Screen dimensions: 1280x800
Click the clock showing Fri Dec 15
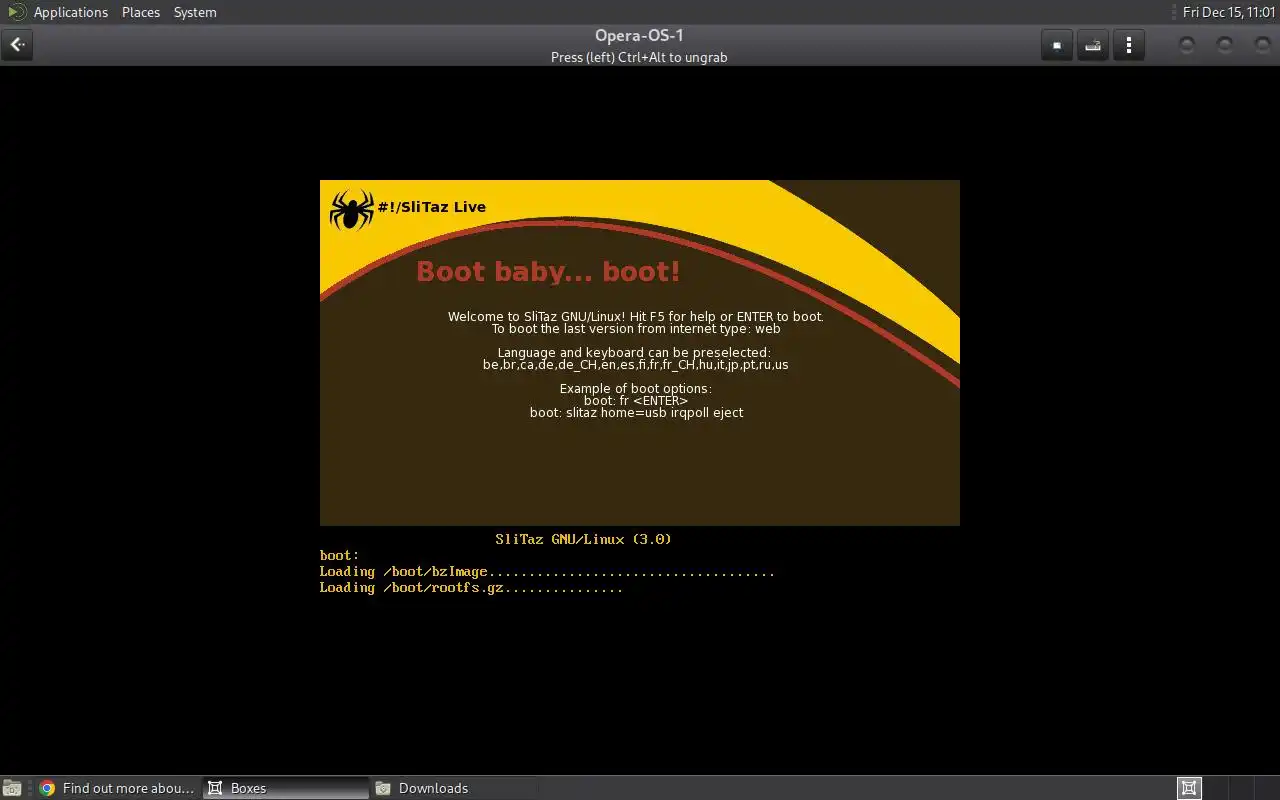pyautogui.click(x=1228, y=12)
